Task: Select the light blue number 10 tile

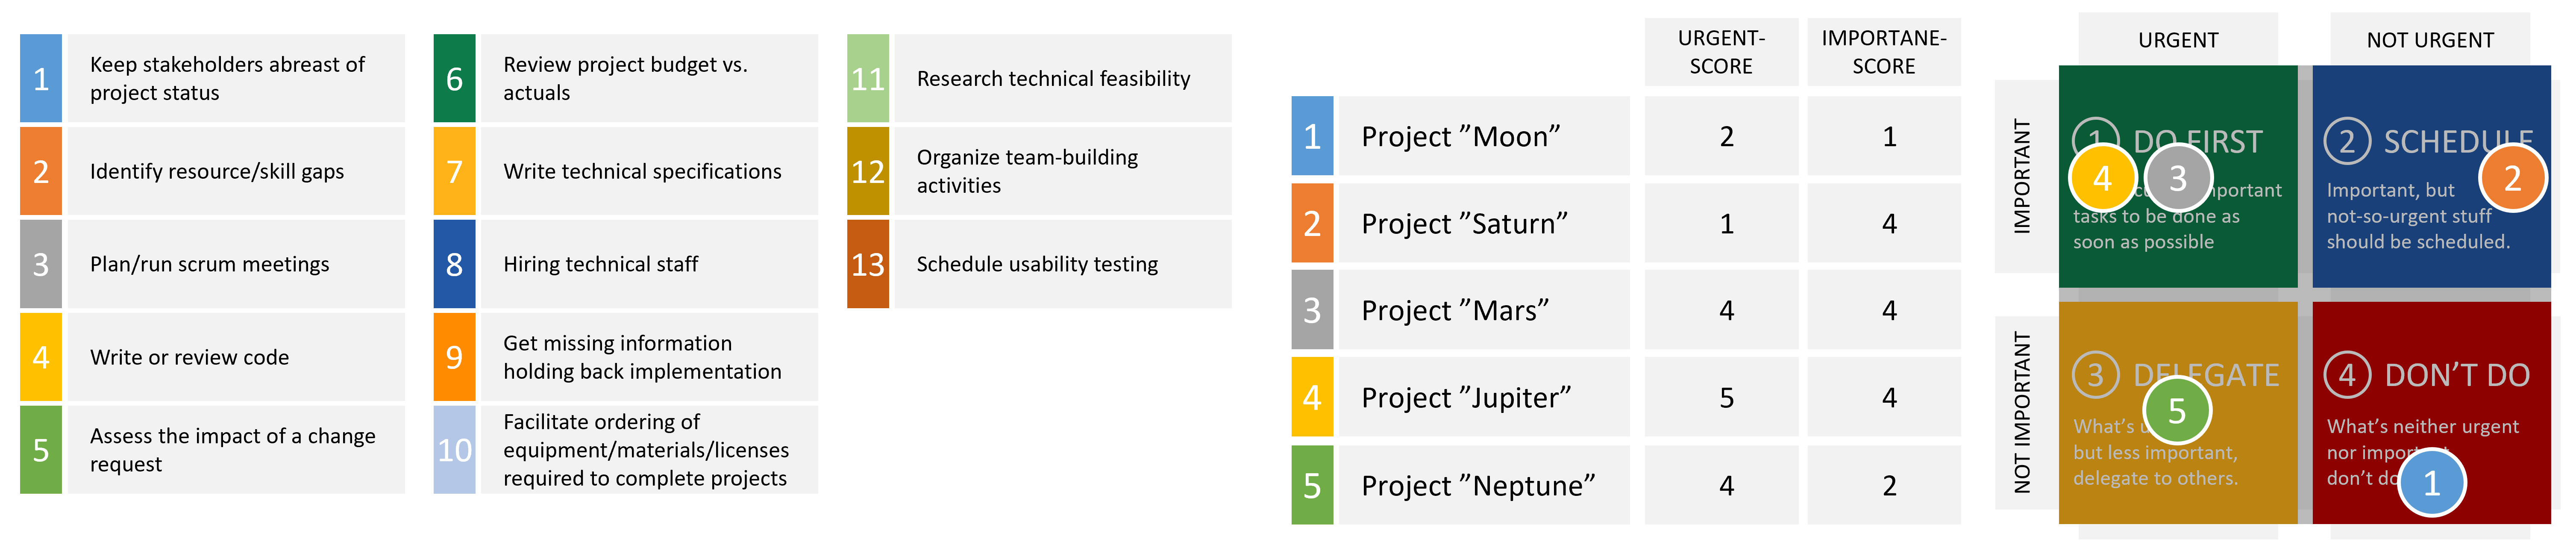Action: coord(454,450)
